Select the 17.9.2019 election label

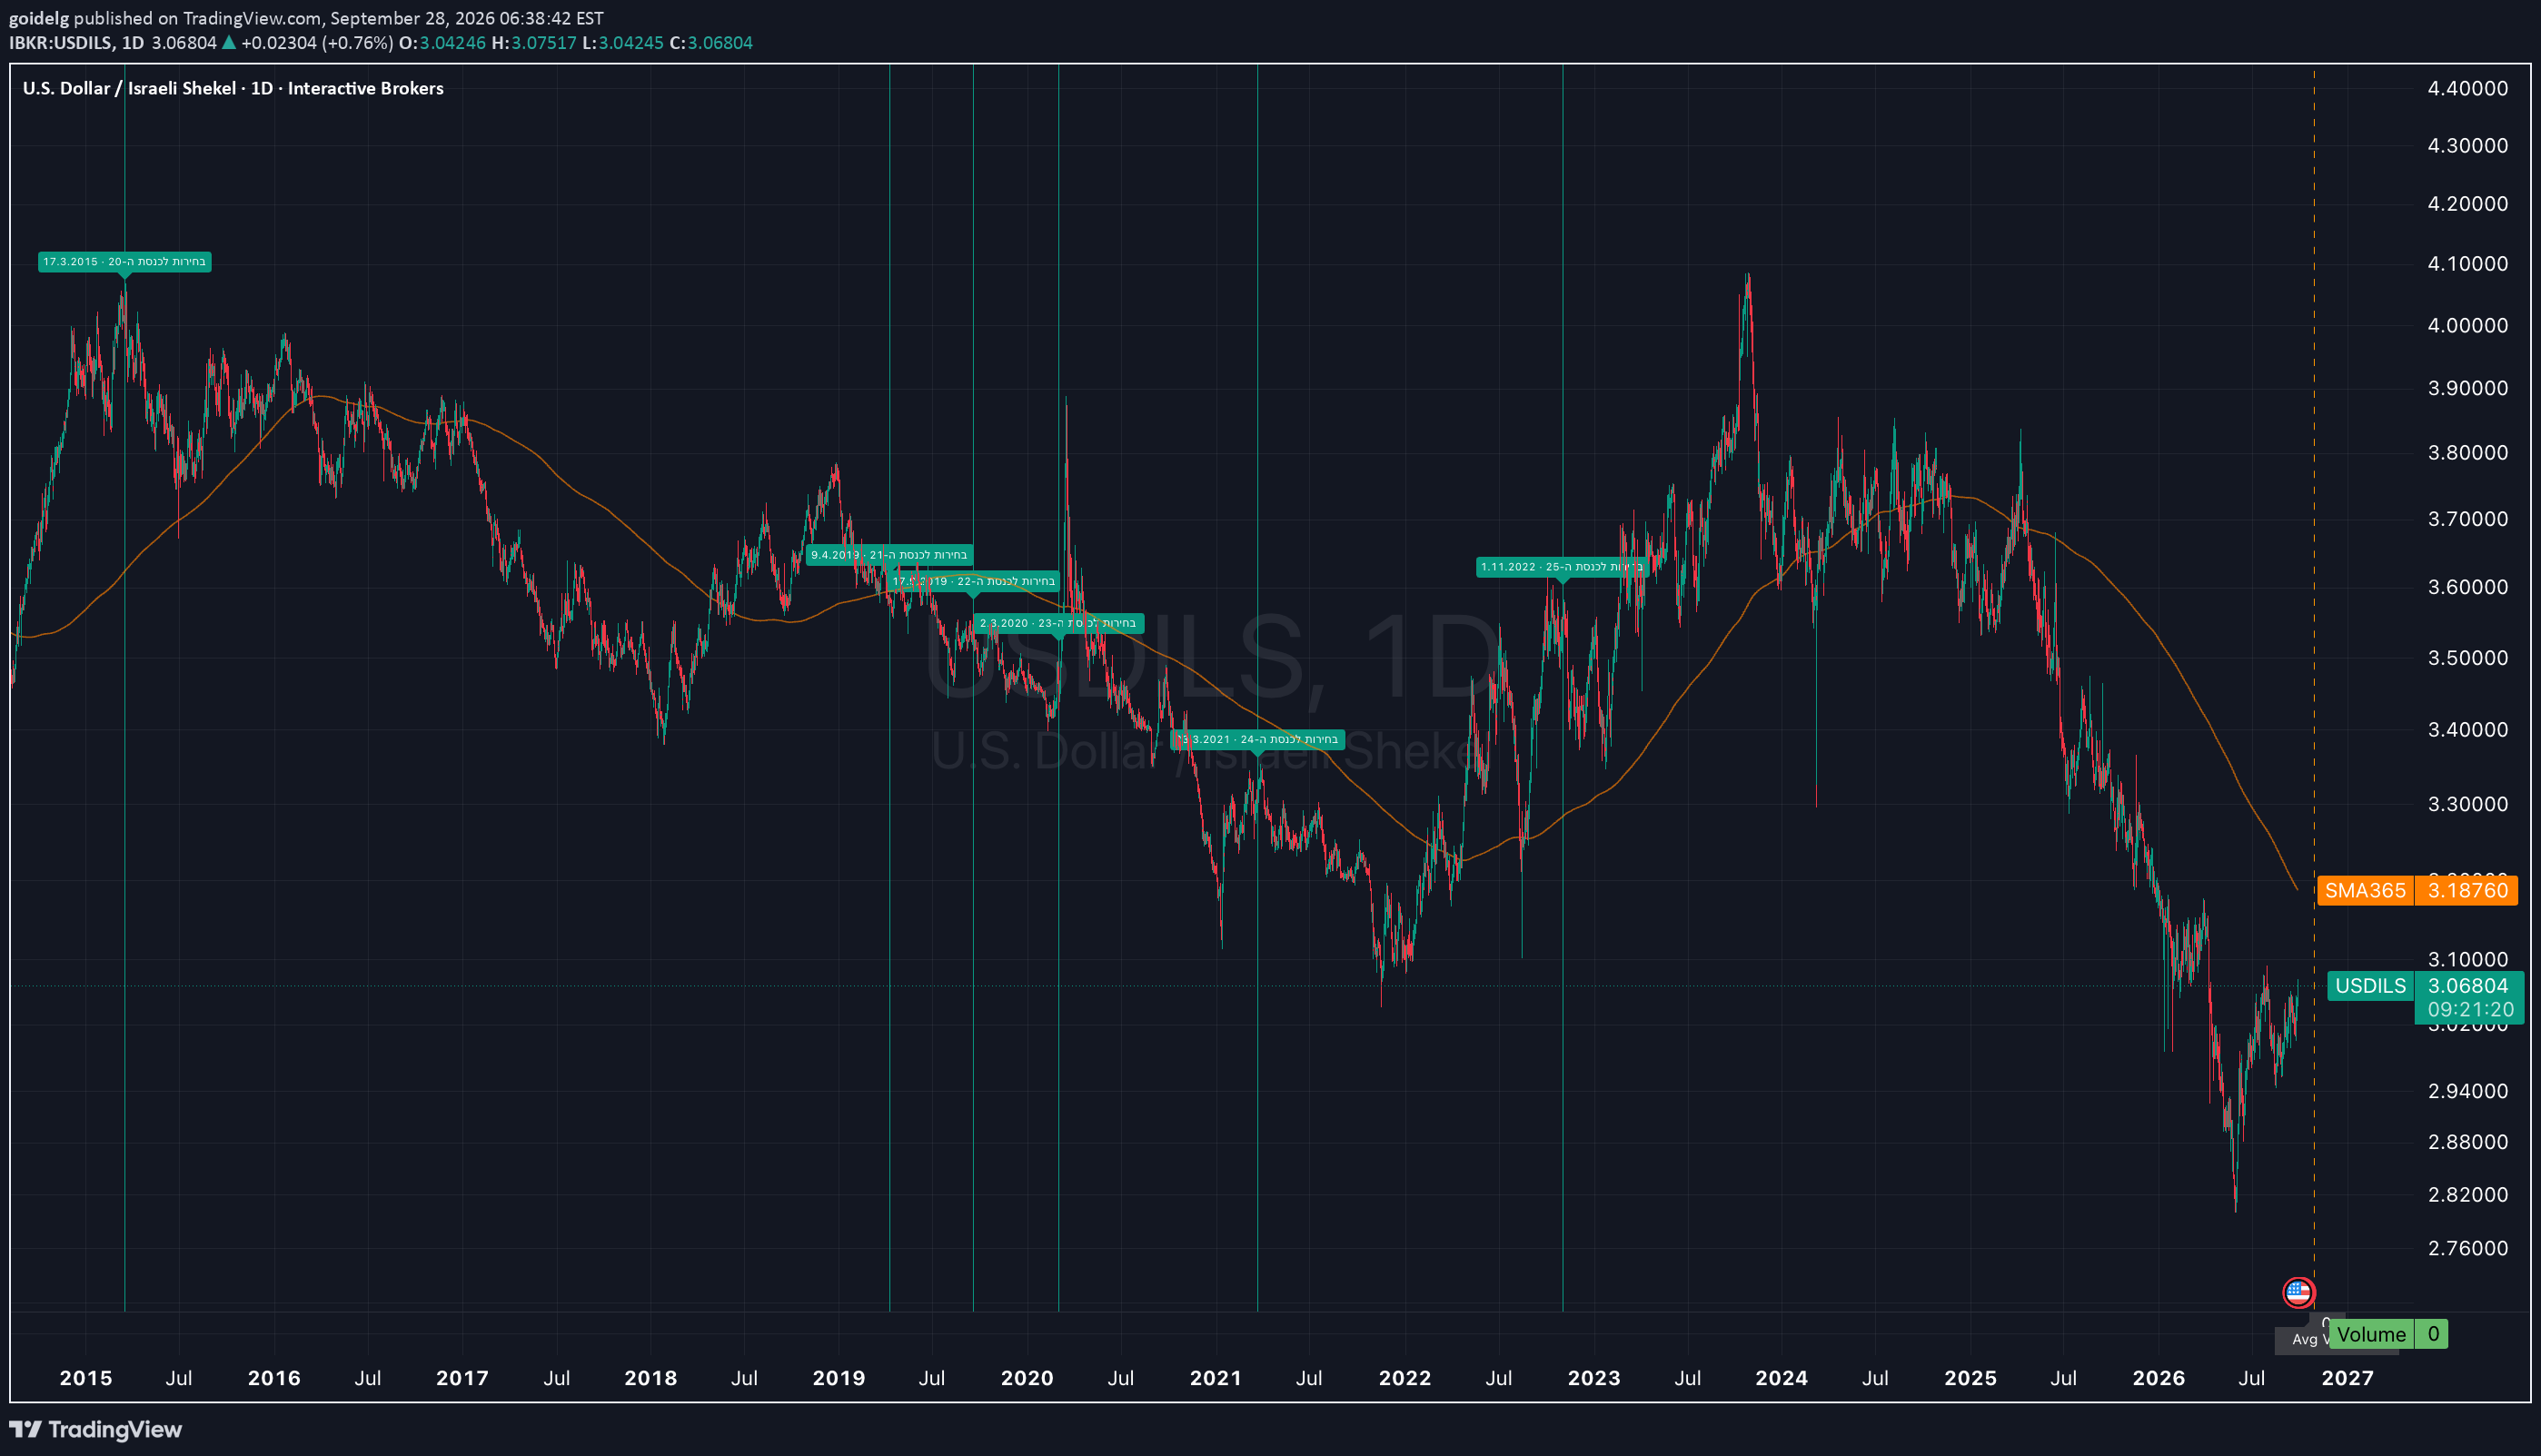(973, 581)
